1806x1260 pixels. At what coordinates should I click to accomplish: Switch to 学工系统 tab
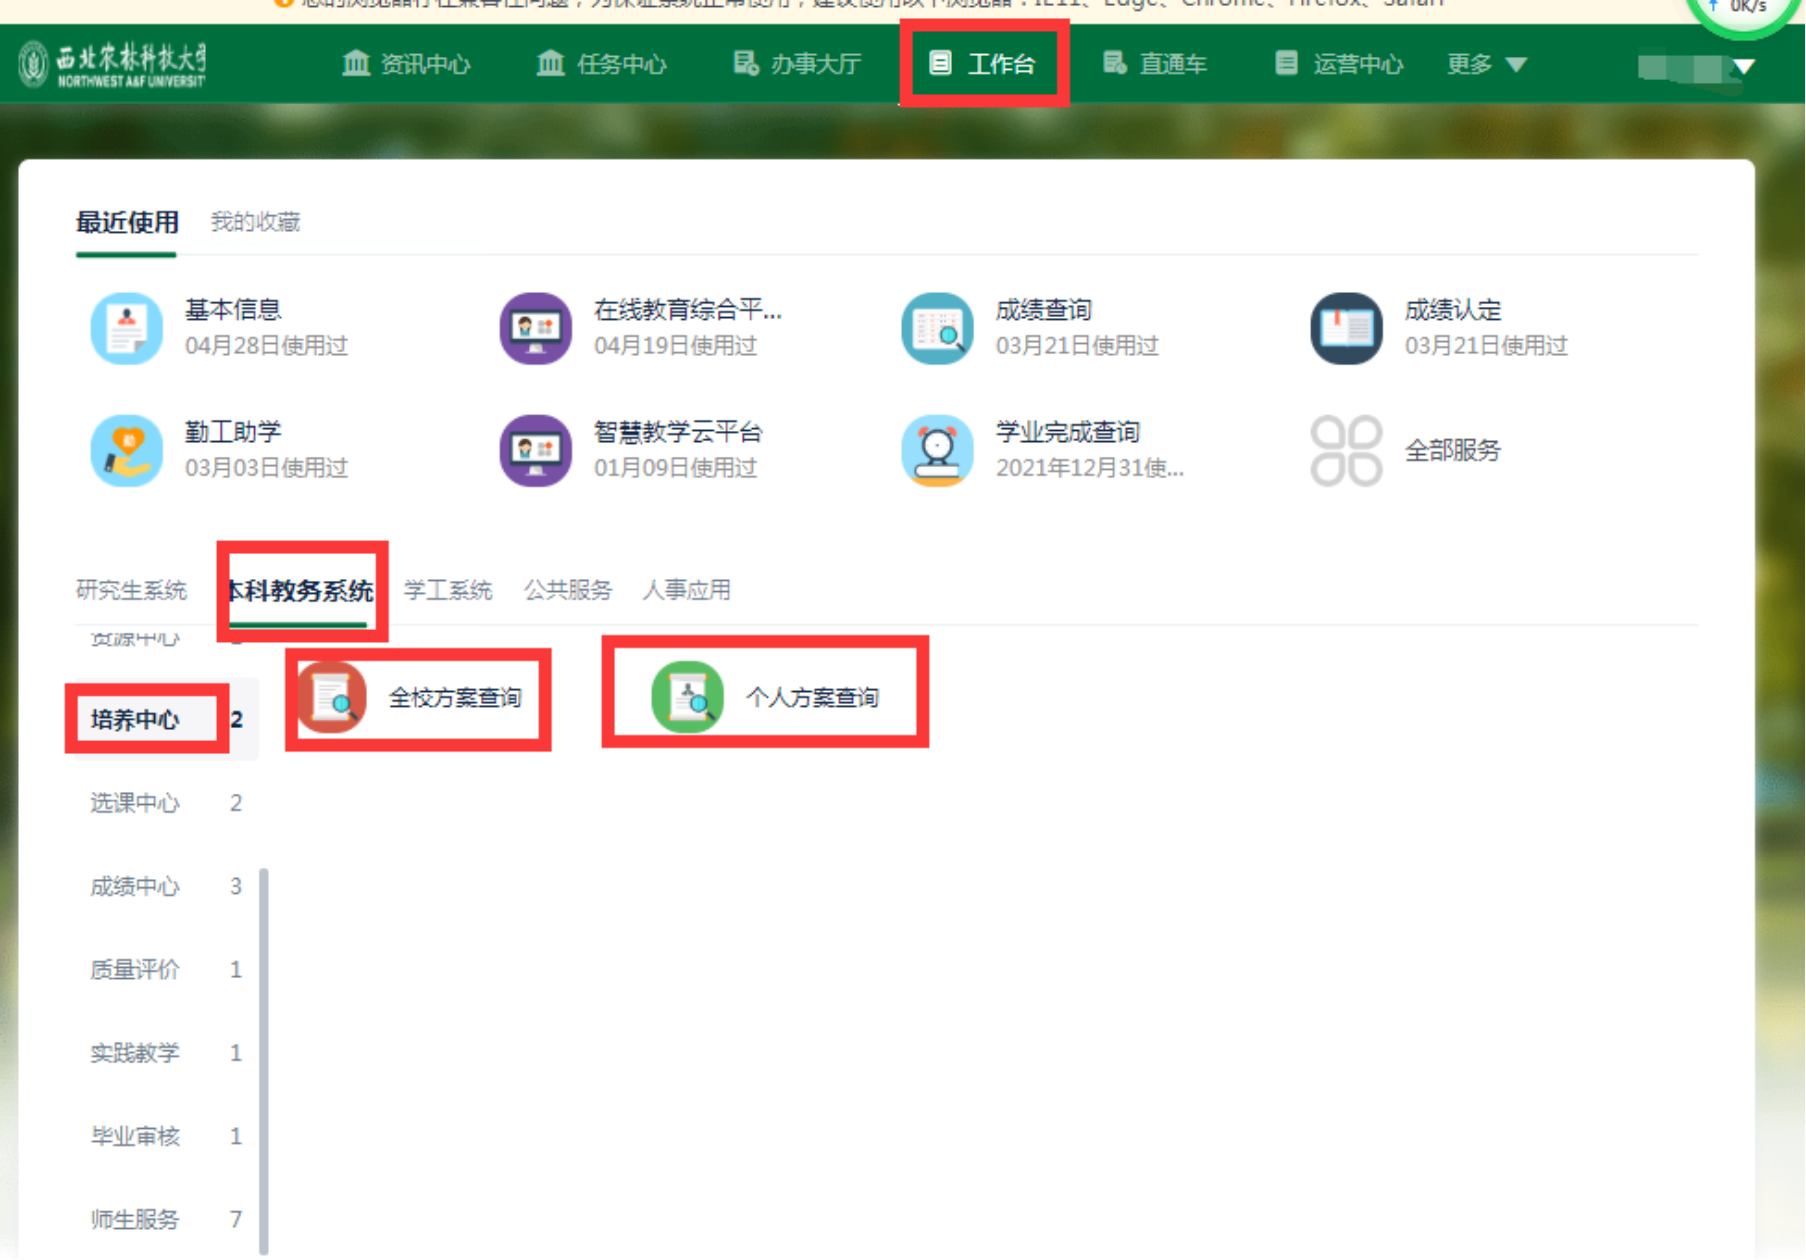(448, 590)
